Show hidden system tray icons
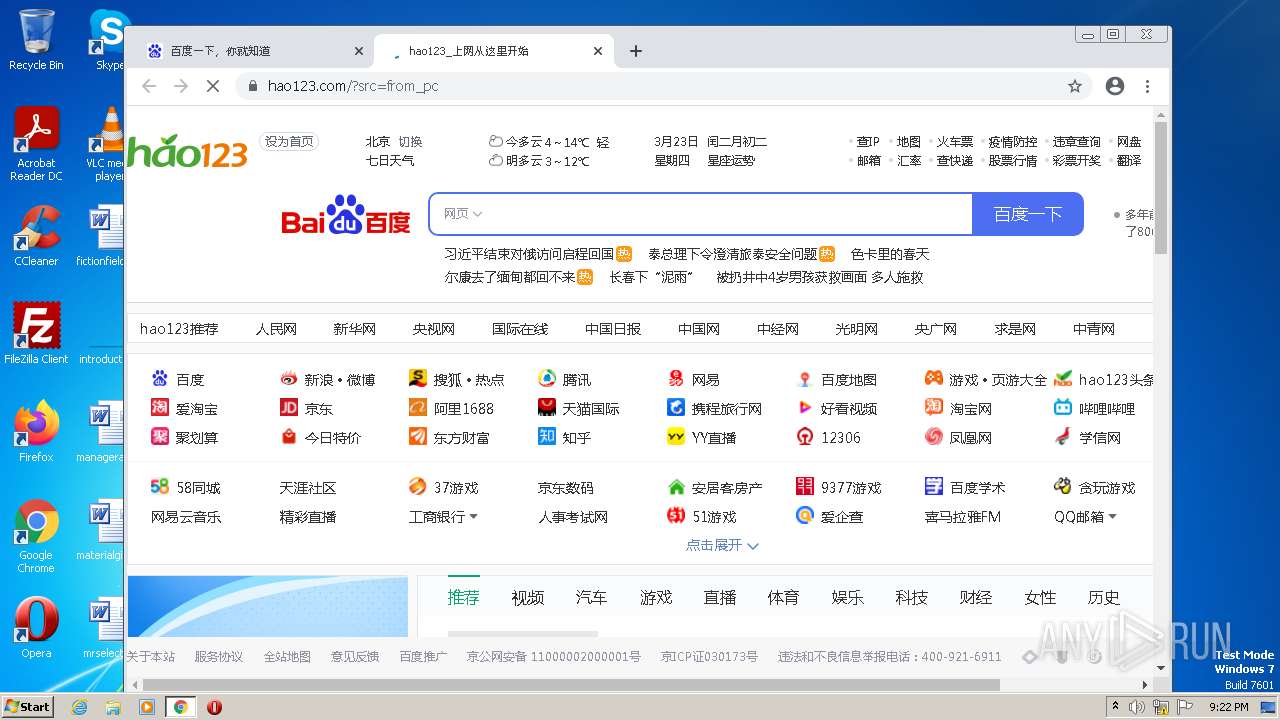This screenshot has height=720, width=1280. (1115, 706)
